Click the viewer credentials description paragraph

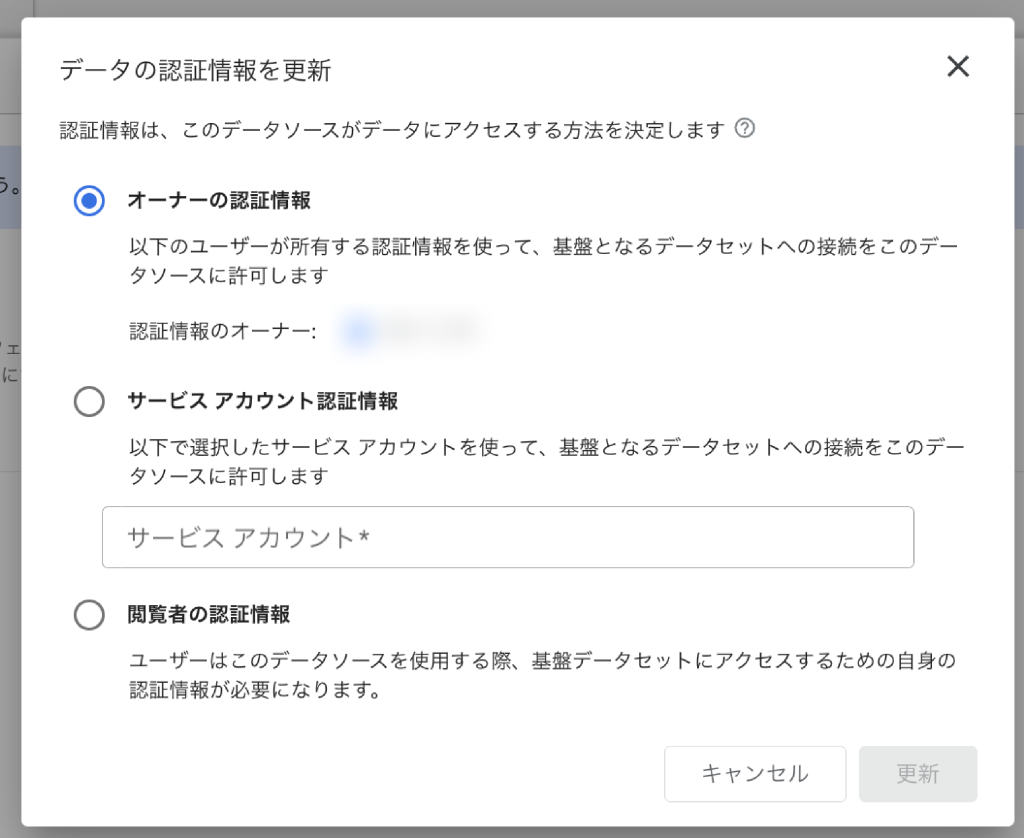542,675
